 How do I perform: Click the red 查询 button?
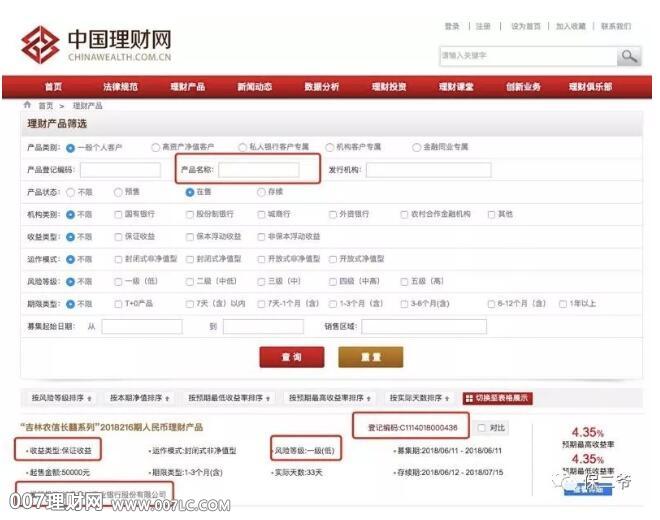(x=292, y=357)
